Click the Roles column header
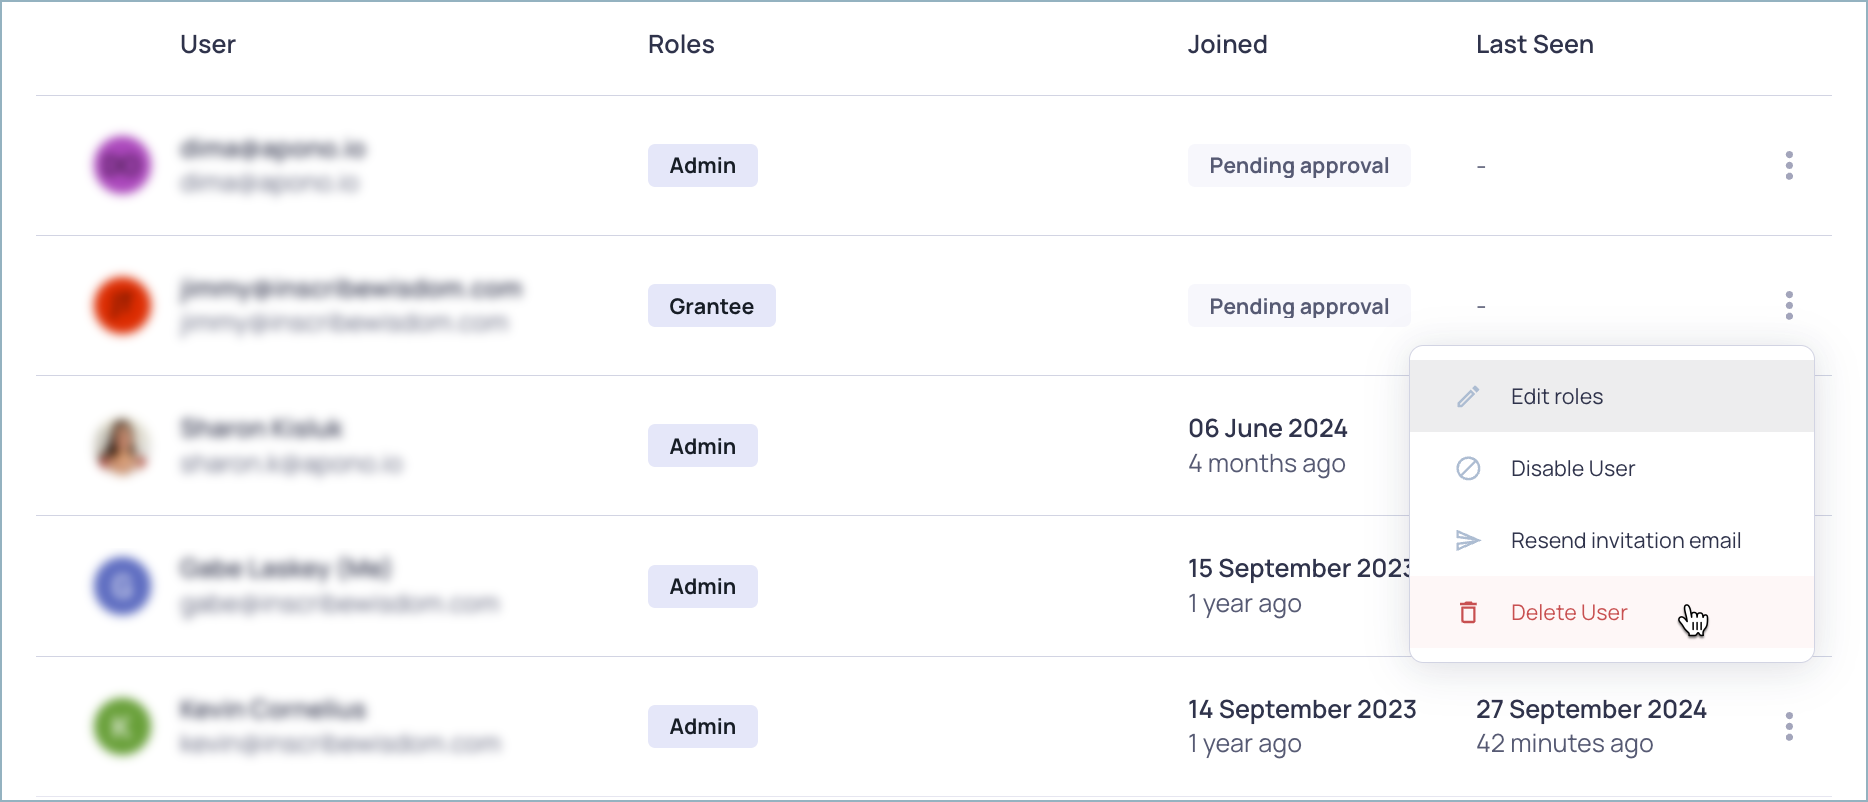This screenshot has height=802, width=1868. click(x=681, y=45)
